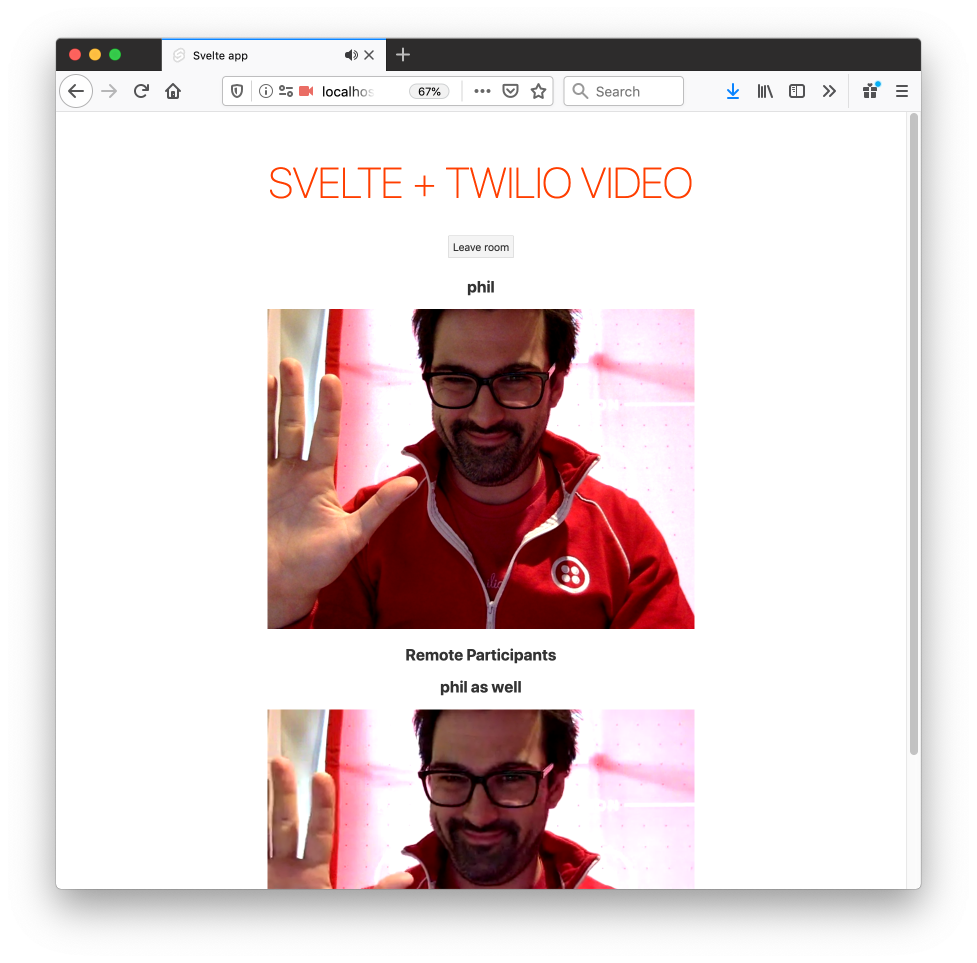Click the 'phil as well' remote video
The image size is (977, 963).
[481, 799]
